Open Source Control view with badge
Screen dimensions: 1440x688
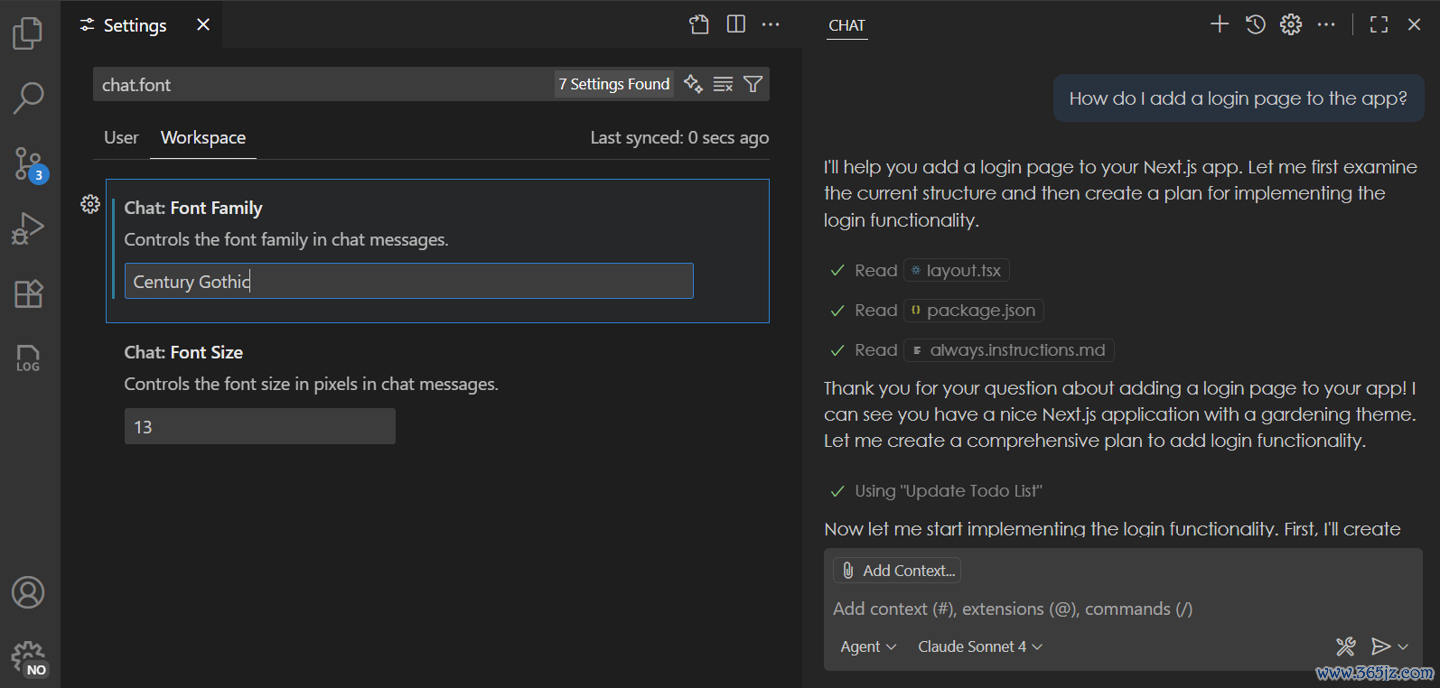tap(28, 164)
